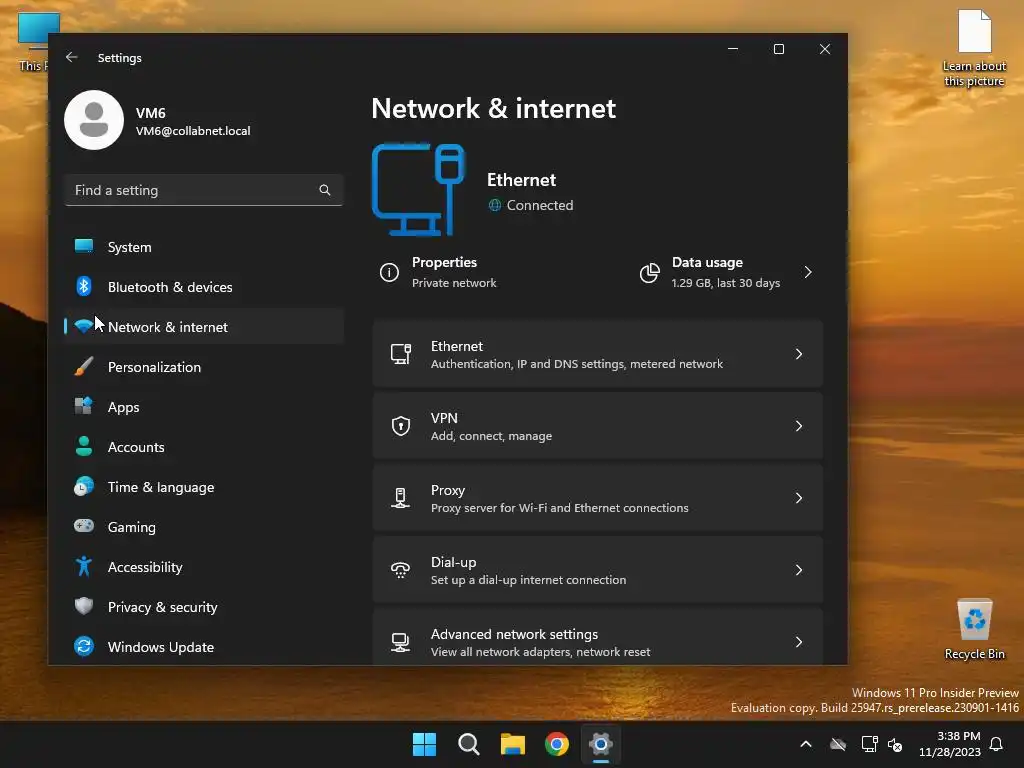Show hidden tray icons chevron
Viewport: 1024px width, 768px height.
click(806, 744)
